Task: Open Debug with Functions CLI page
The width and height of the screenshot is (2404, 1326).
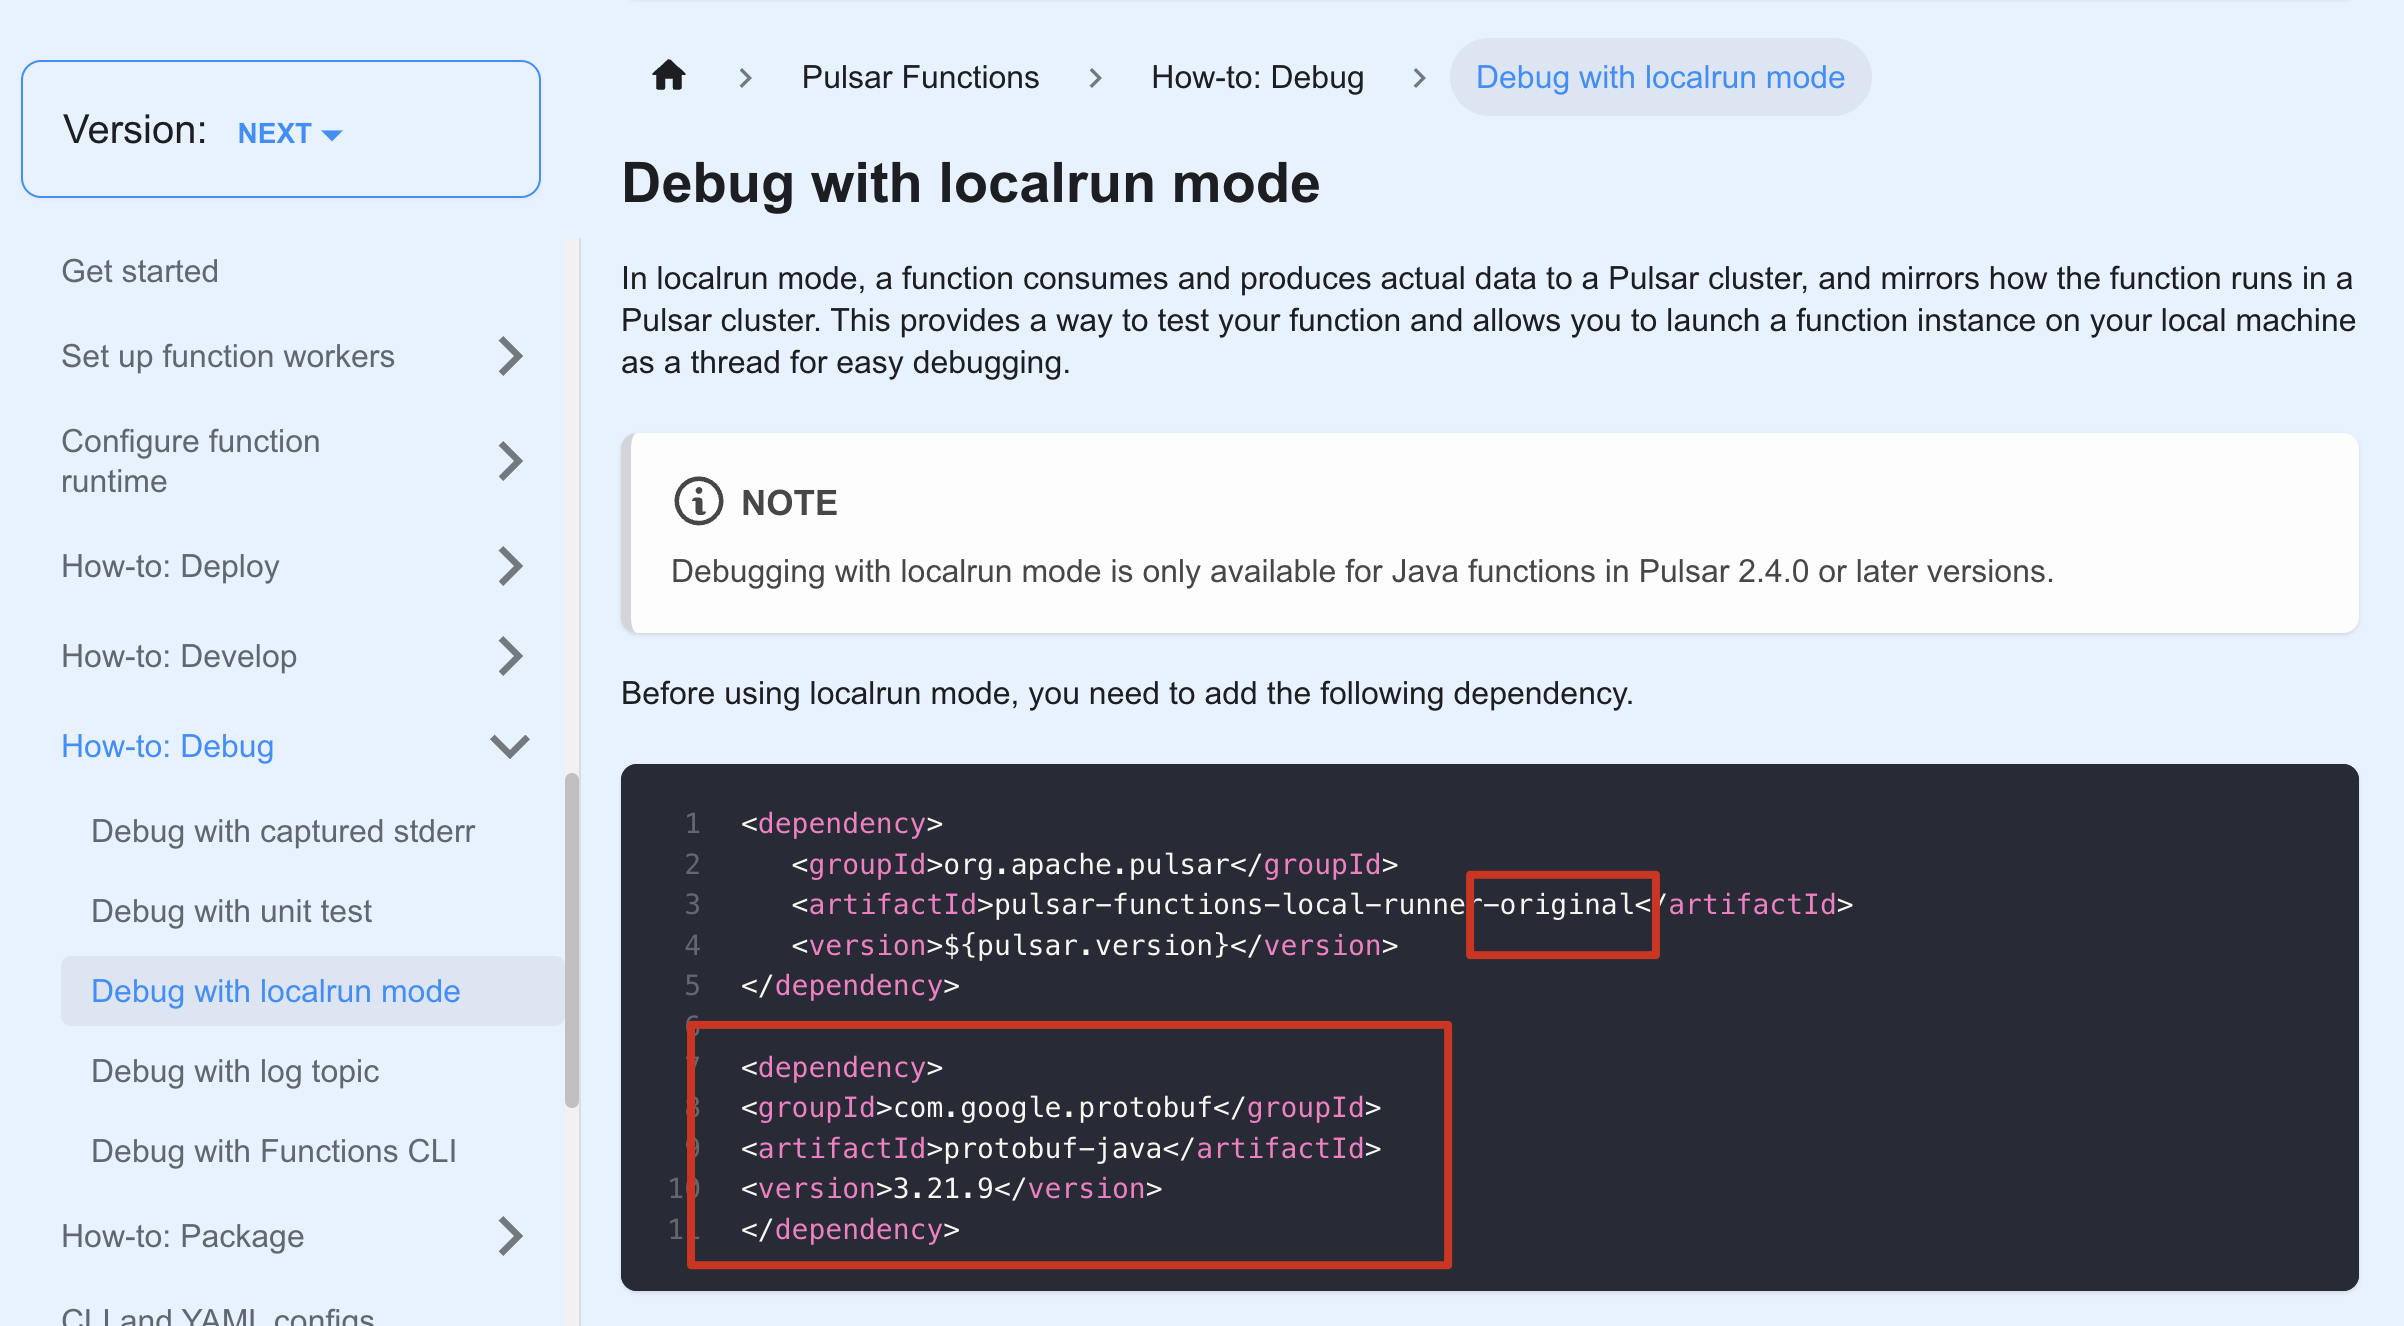Action: click(274, 1151)
